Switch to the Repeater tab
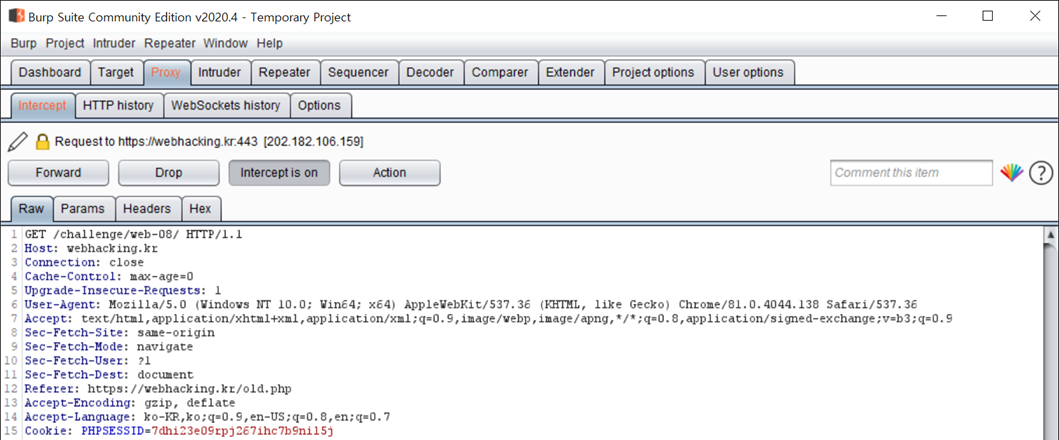1059x440 pixels. [285, 72]
